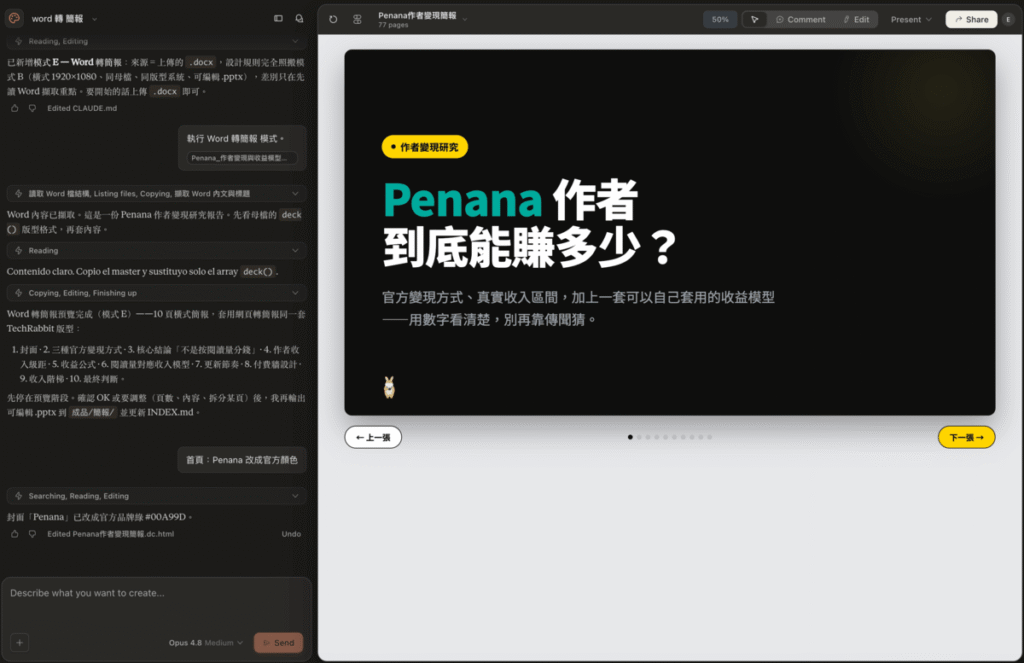Thumbs down the latest Penana edit response
This screenshot has width=1024, height=663.
[x=32, y=534]
